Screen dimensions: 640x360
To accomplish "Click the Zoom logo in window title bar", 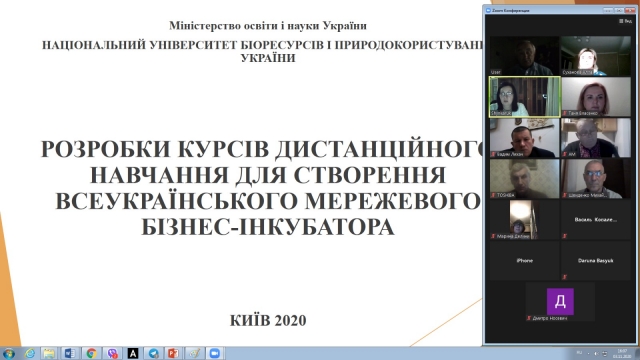I will (488, 10).
